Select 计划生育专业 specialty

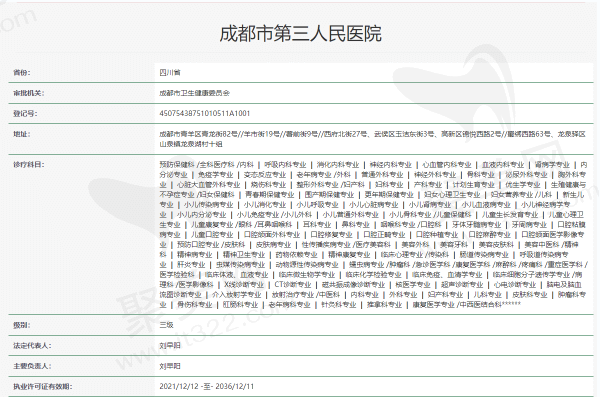473,185
